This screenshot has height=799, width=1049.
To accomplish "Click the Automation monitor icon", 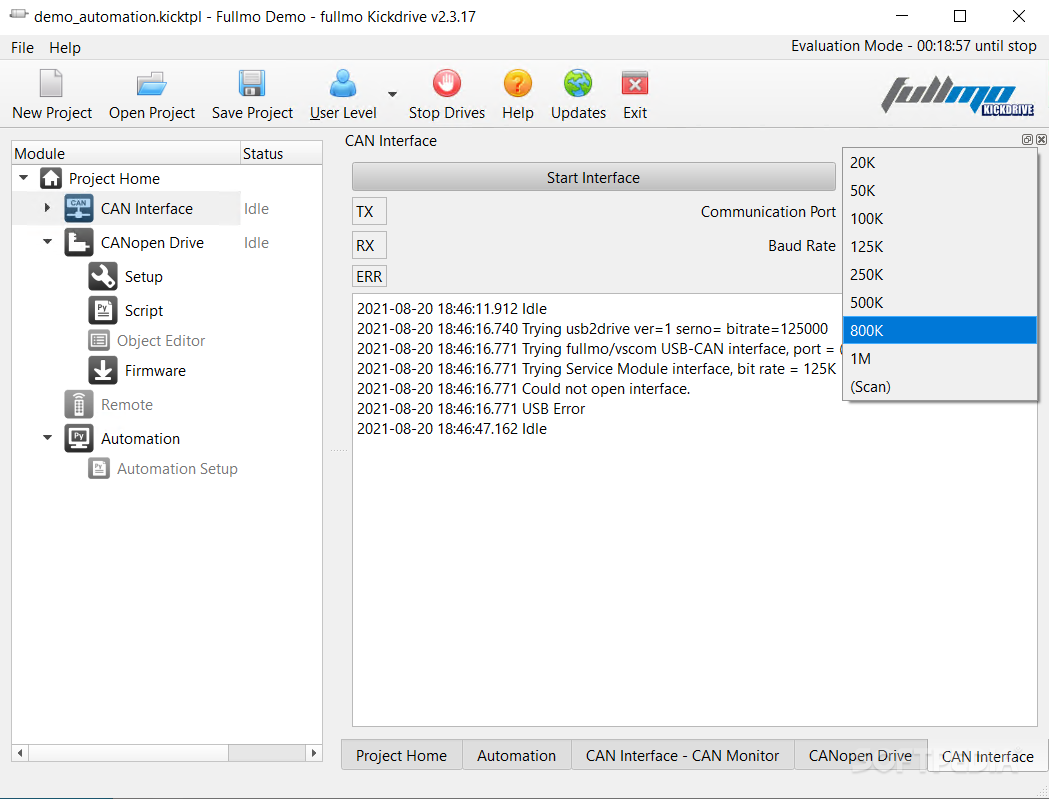I will 79,439.
